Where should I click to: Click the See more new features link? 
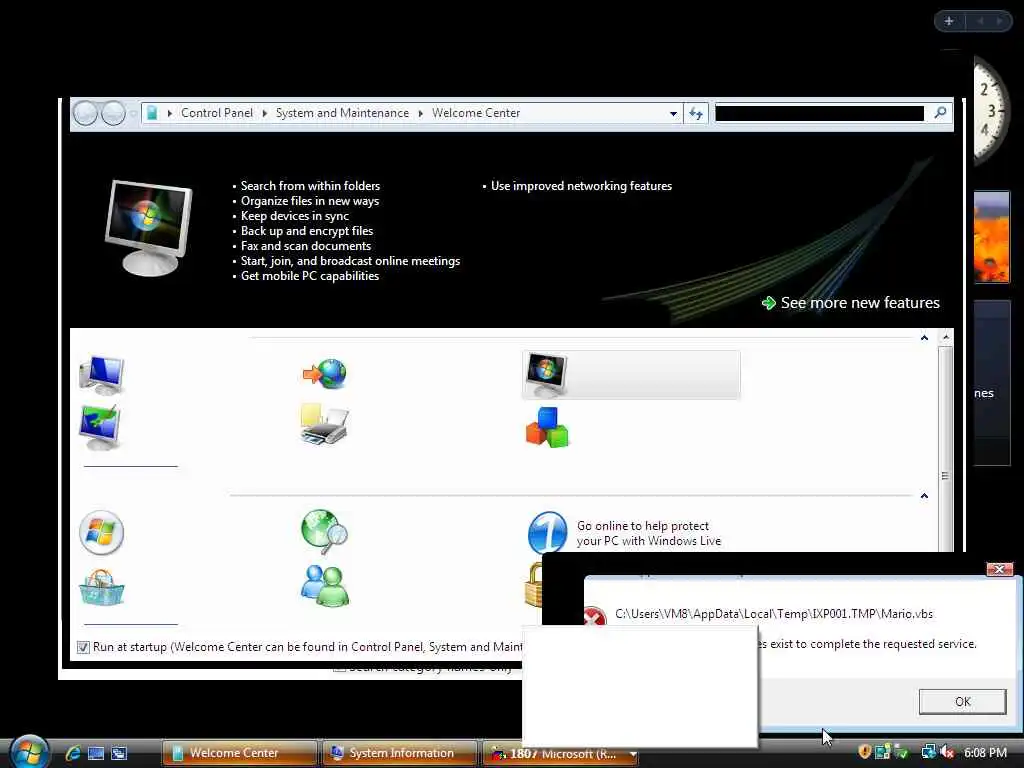pyautogui.click(x=860, y=302)
